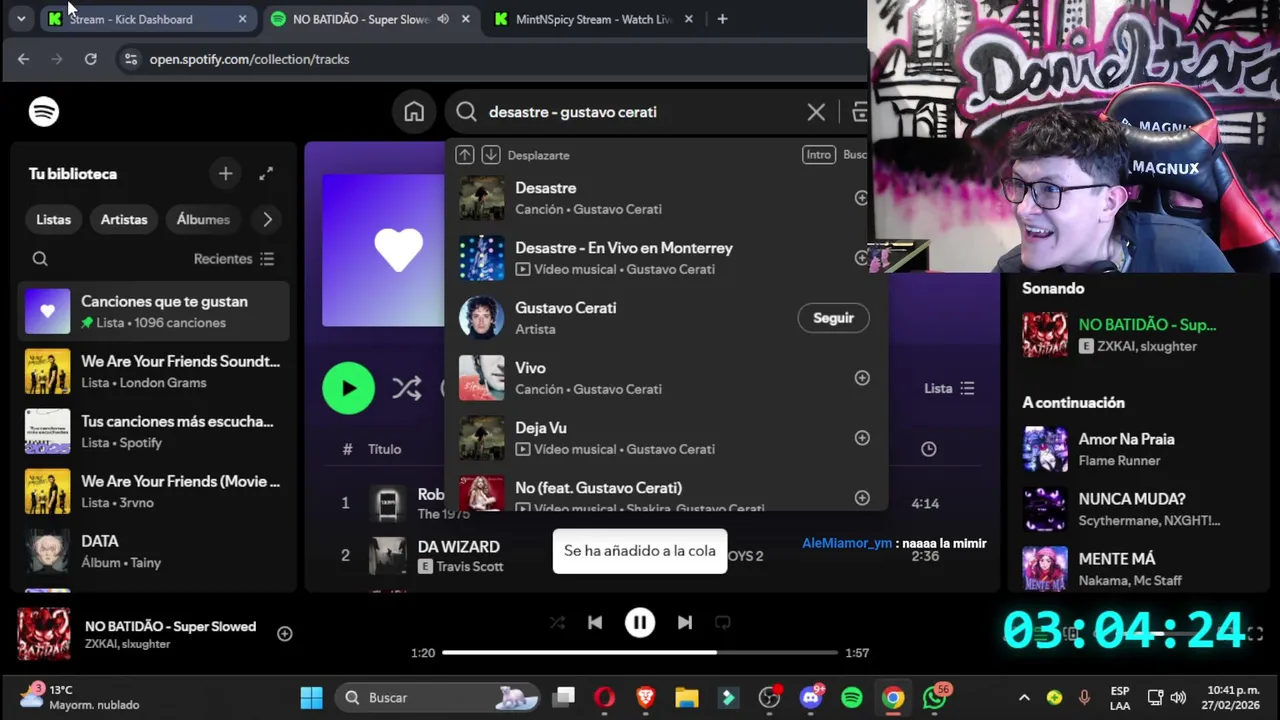This screenshot has height=720, width=1280.
Task: Toggle repeat in player bar
Action: (723, 622)
